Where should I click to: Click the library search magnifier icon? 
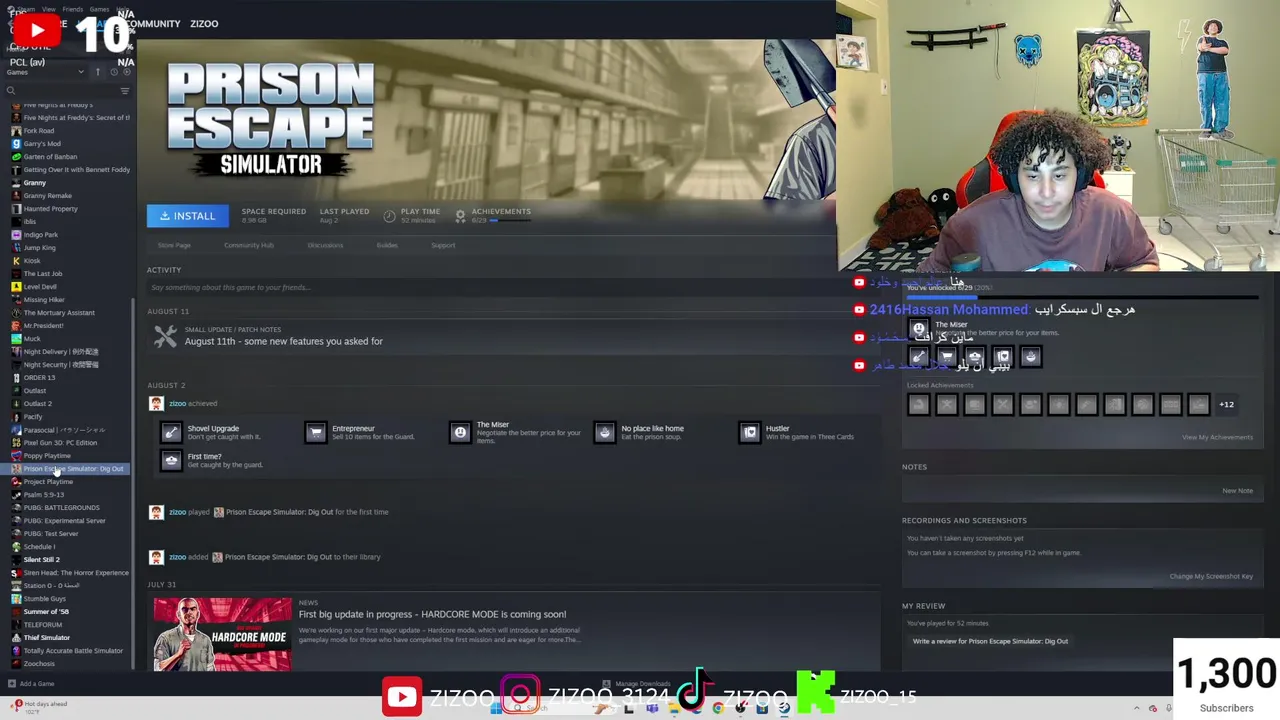[x=11, y=91]
